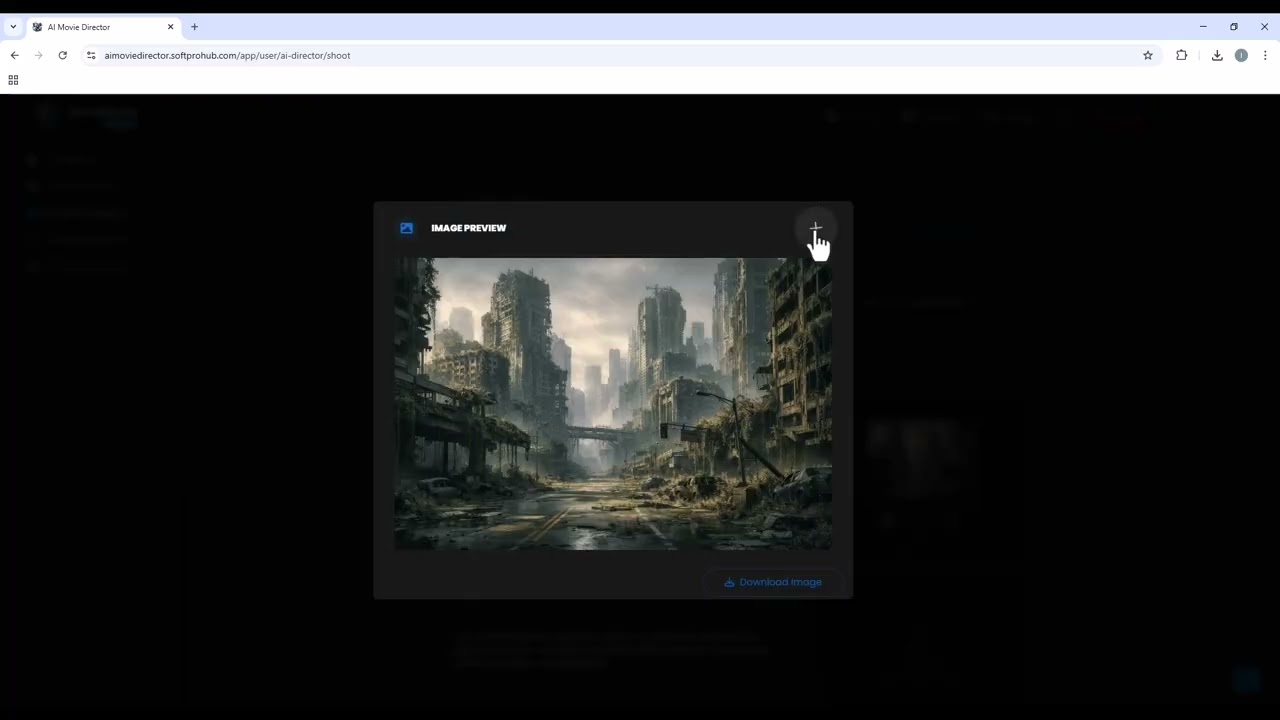Show the browser downloads panel
This screenshot has height=720, width=1280.
click(1217, 55)
